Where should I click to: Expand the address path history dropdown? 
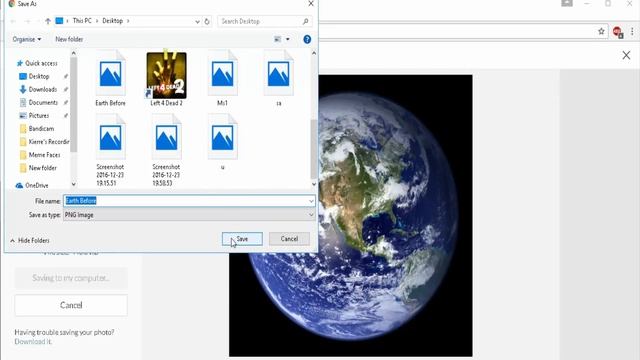[x=197, y=21]
